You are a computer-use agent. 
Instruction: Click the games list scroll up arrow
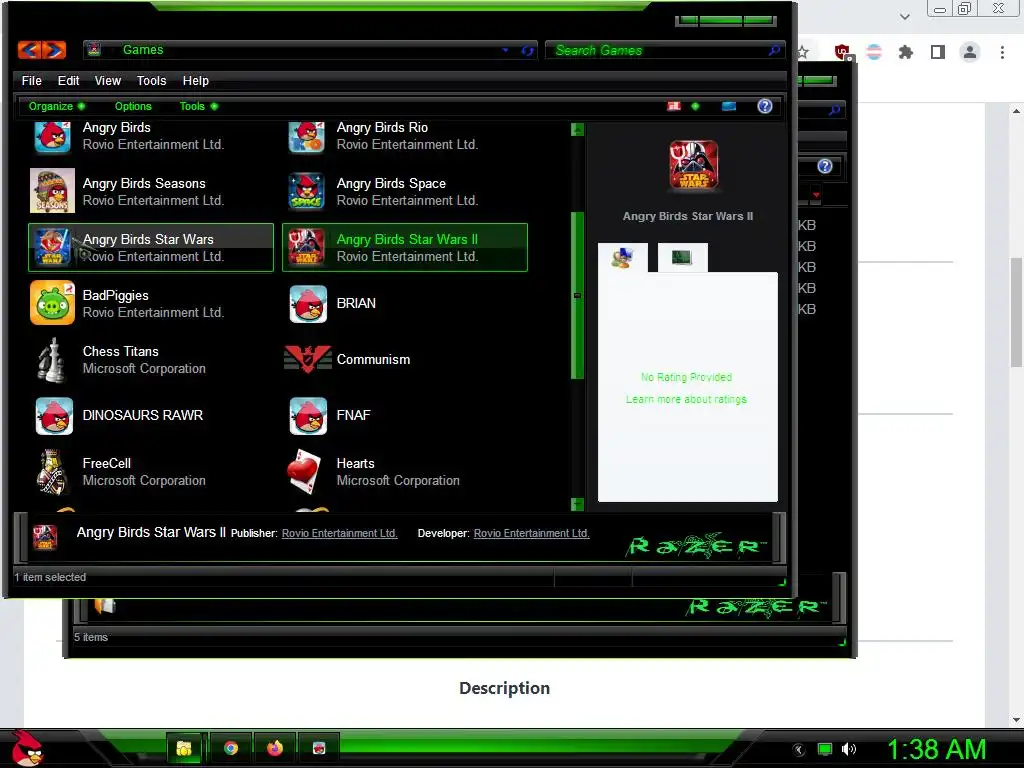(x=577, y=129)
